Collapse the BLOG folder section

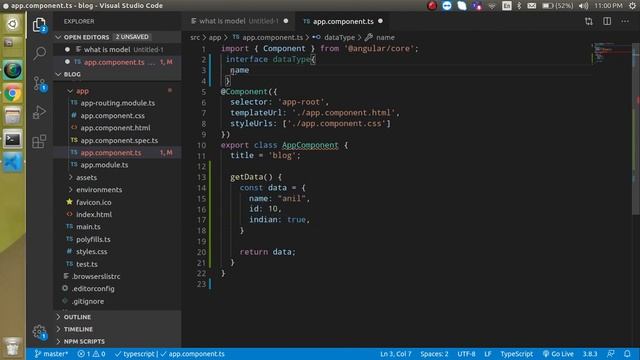click(x=118, y=74)
